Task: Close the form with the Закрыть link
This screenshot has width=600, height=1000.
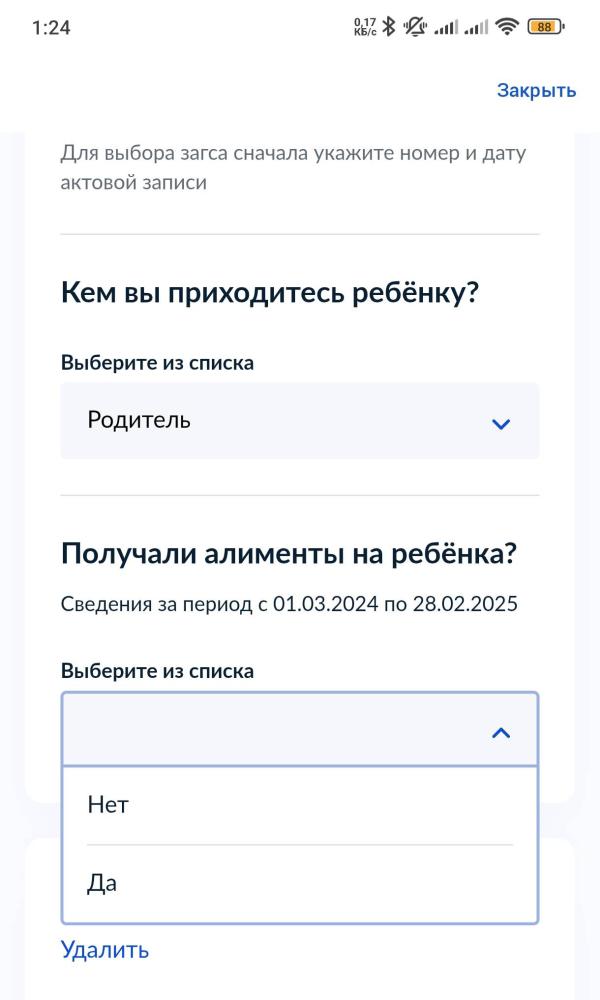Action: [536, 91]
